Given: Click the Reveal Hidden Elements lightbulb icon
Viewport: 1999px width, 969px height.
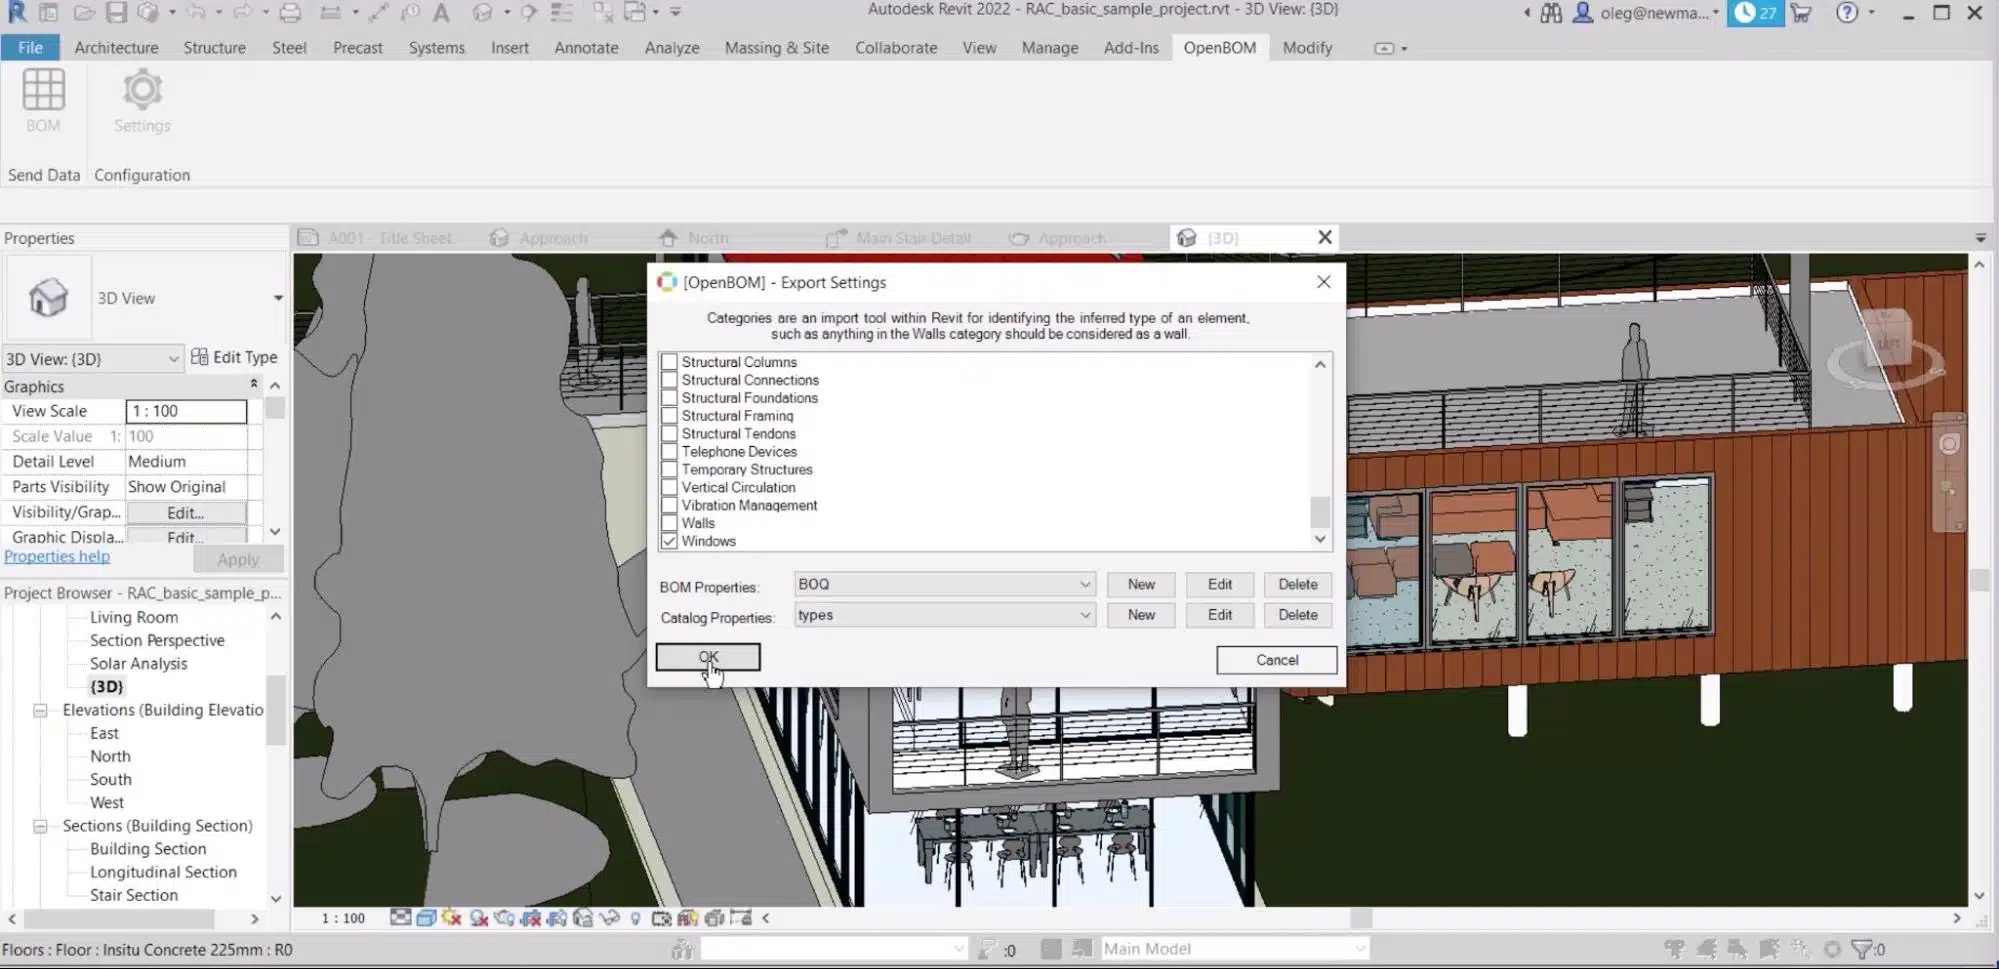Looking at the screenshot, I should (x=635, y=918).
